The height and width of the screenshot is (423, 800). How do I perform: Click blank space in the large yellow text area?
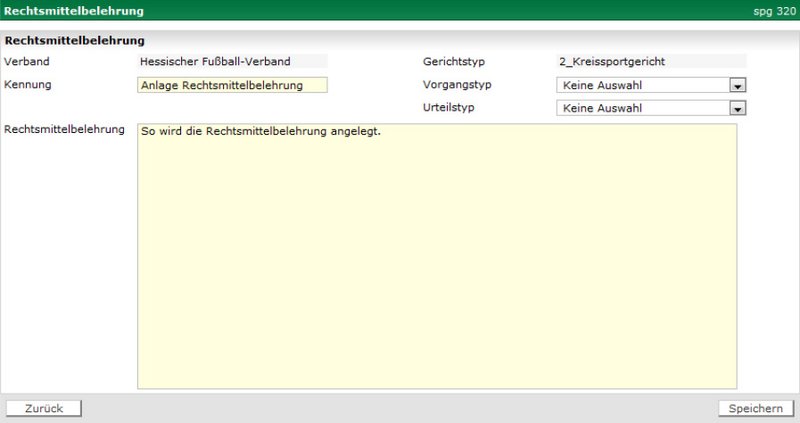(436, 270)
